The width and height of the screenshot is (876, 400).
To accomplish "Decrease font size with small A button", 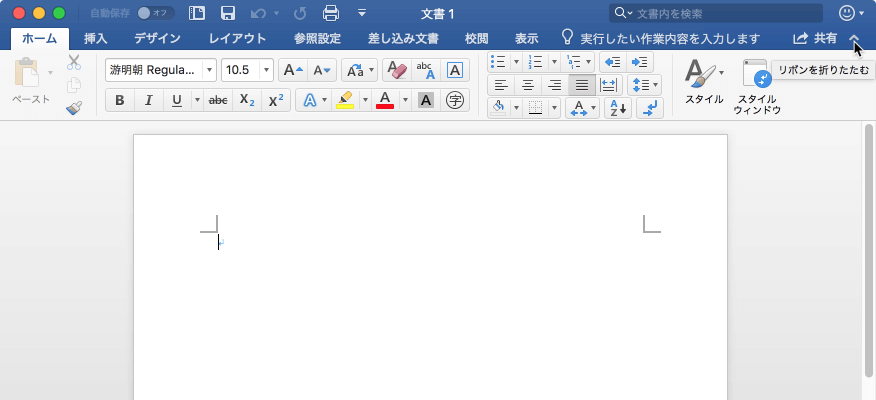I will point(322,70).
